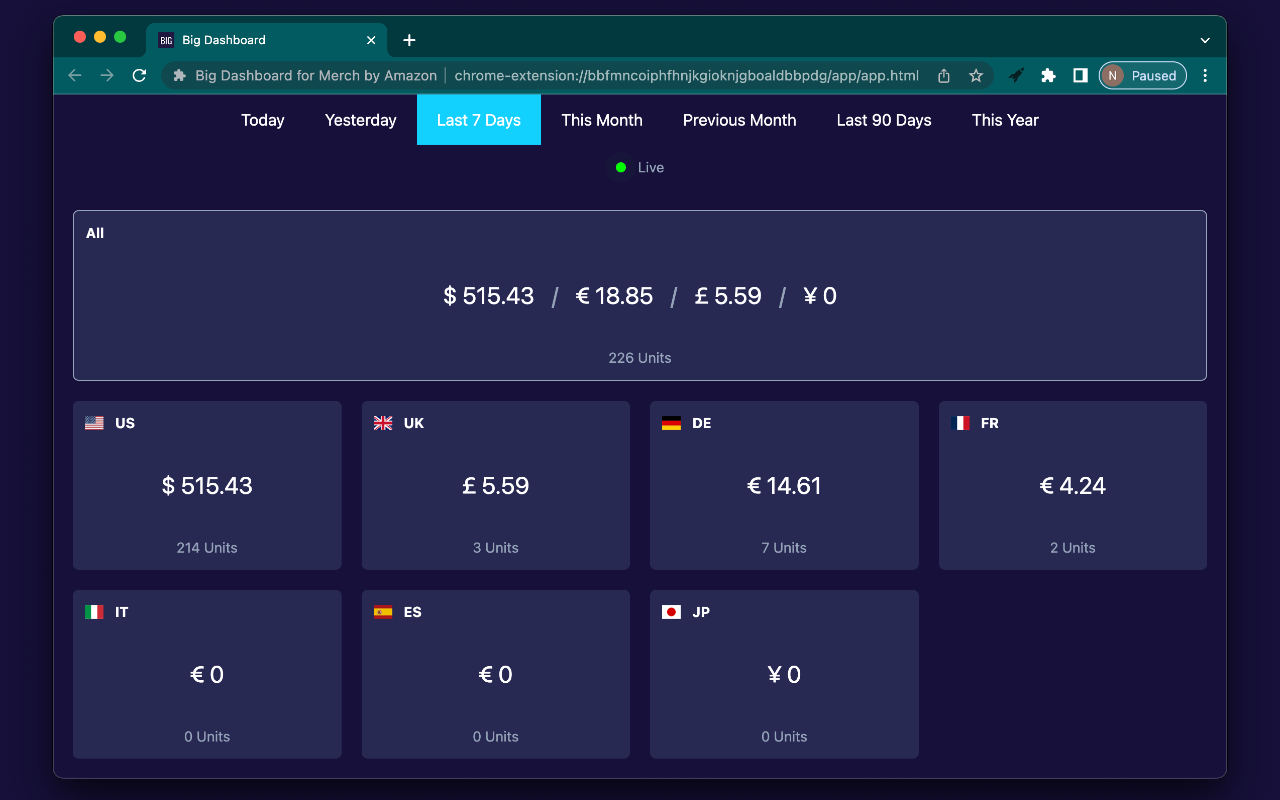Viewport: 1280px width, 800px height.
Task: Click inside the address bar URL
Action: (x=690, y=75)
